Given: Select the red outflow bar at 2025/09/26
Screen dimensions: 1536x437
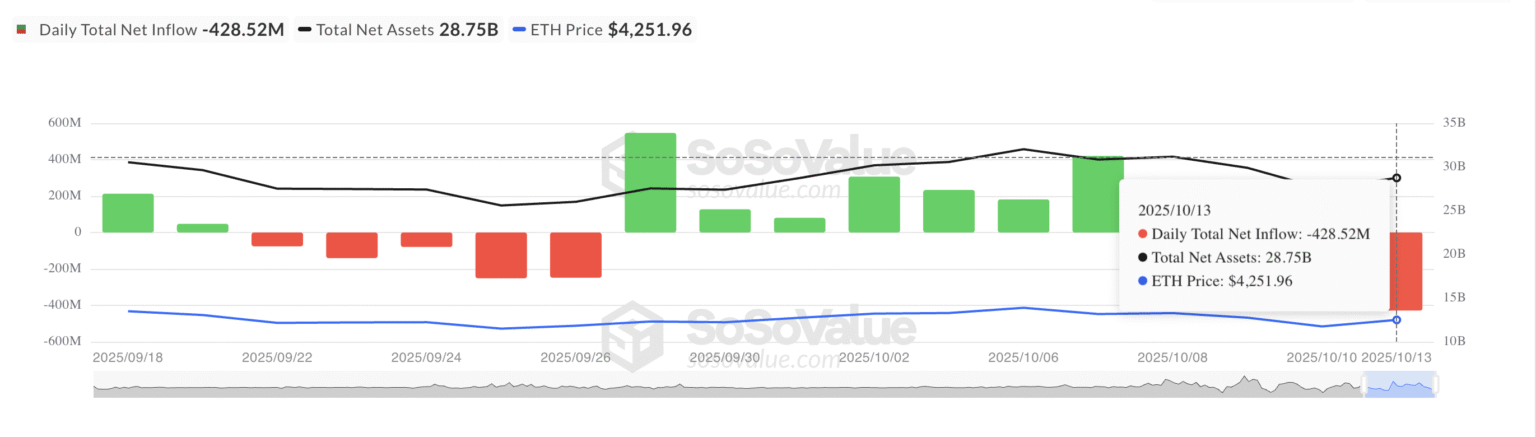Looking at the screenshot, I should click(x=576, y=254).
